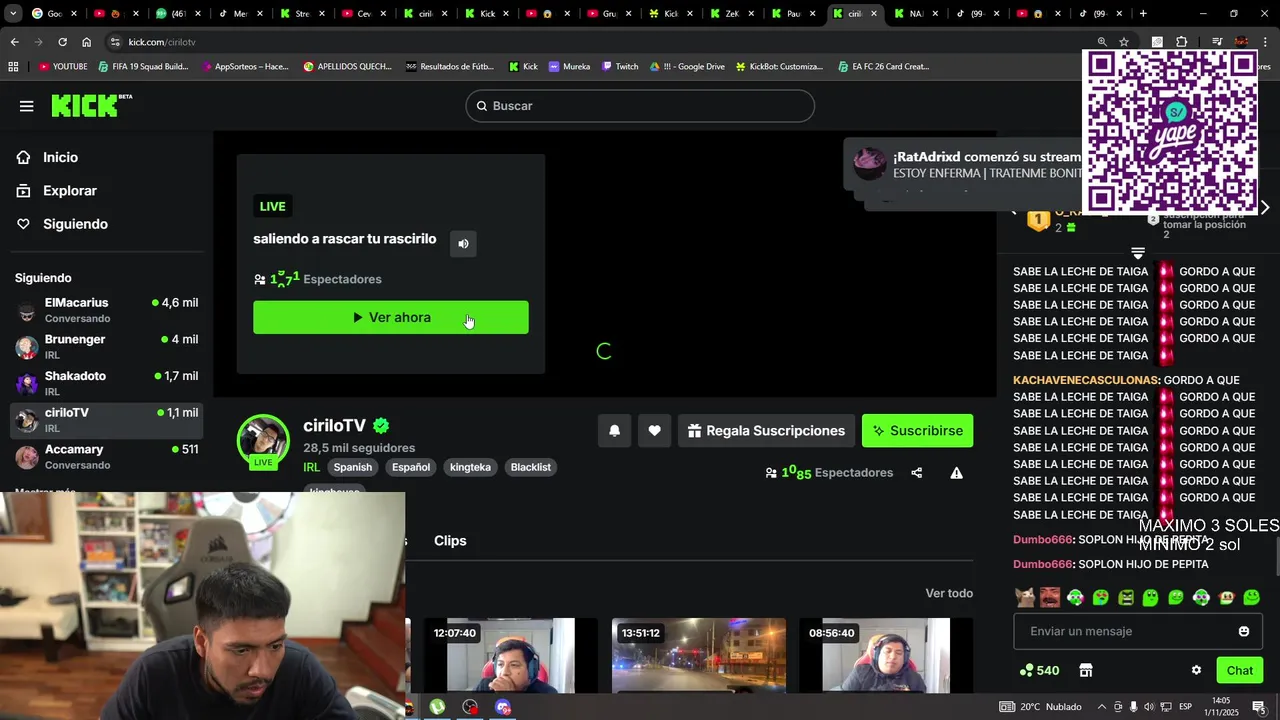Open Brunenger followed channel

pyautogui.click(x=106, y=347)
